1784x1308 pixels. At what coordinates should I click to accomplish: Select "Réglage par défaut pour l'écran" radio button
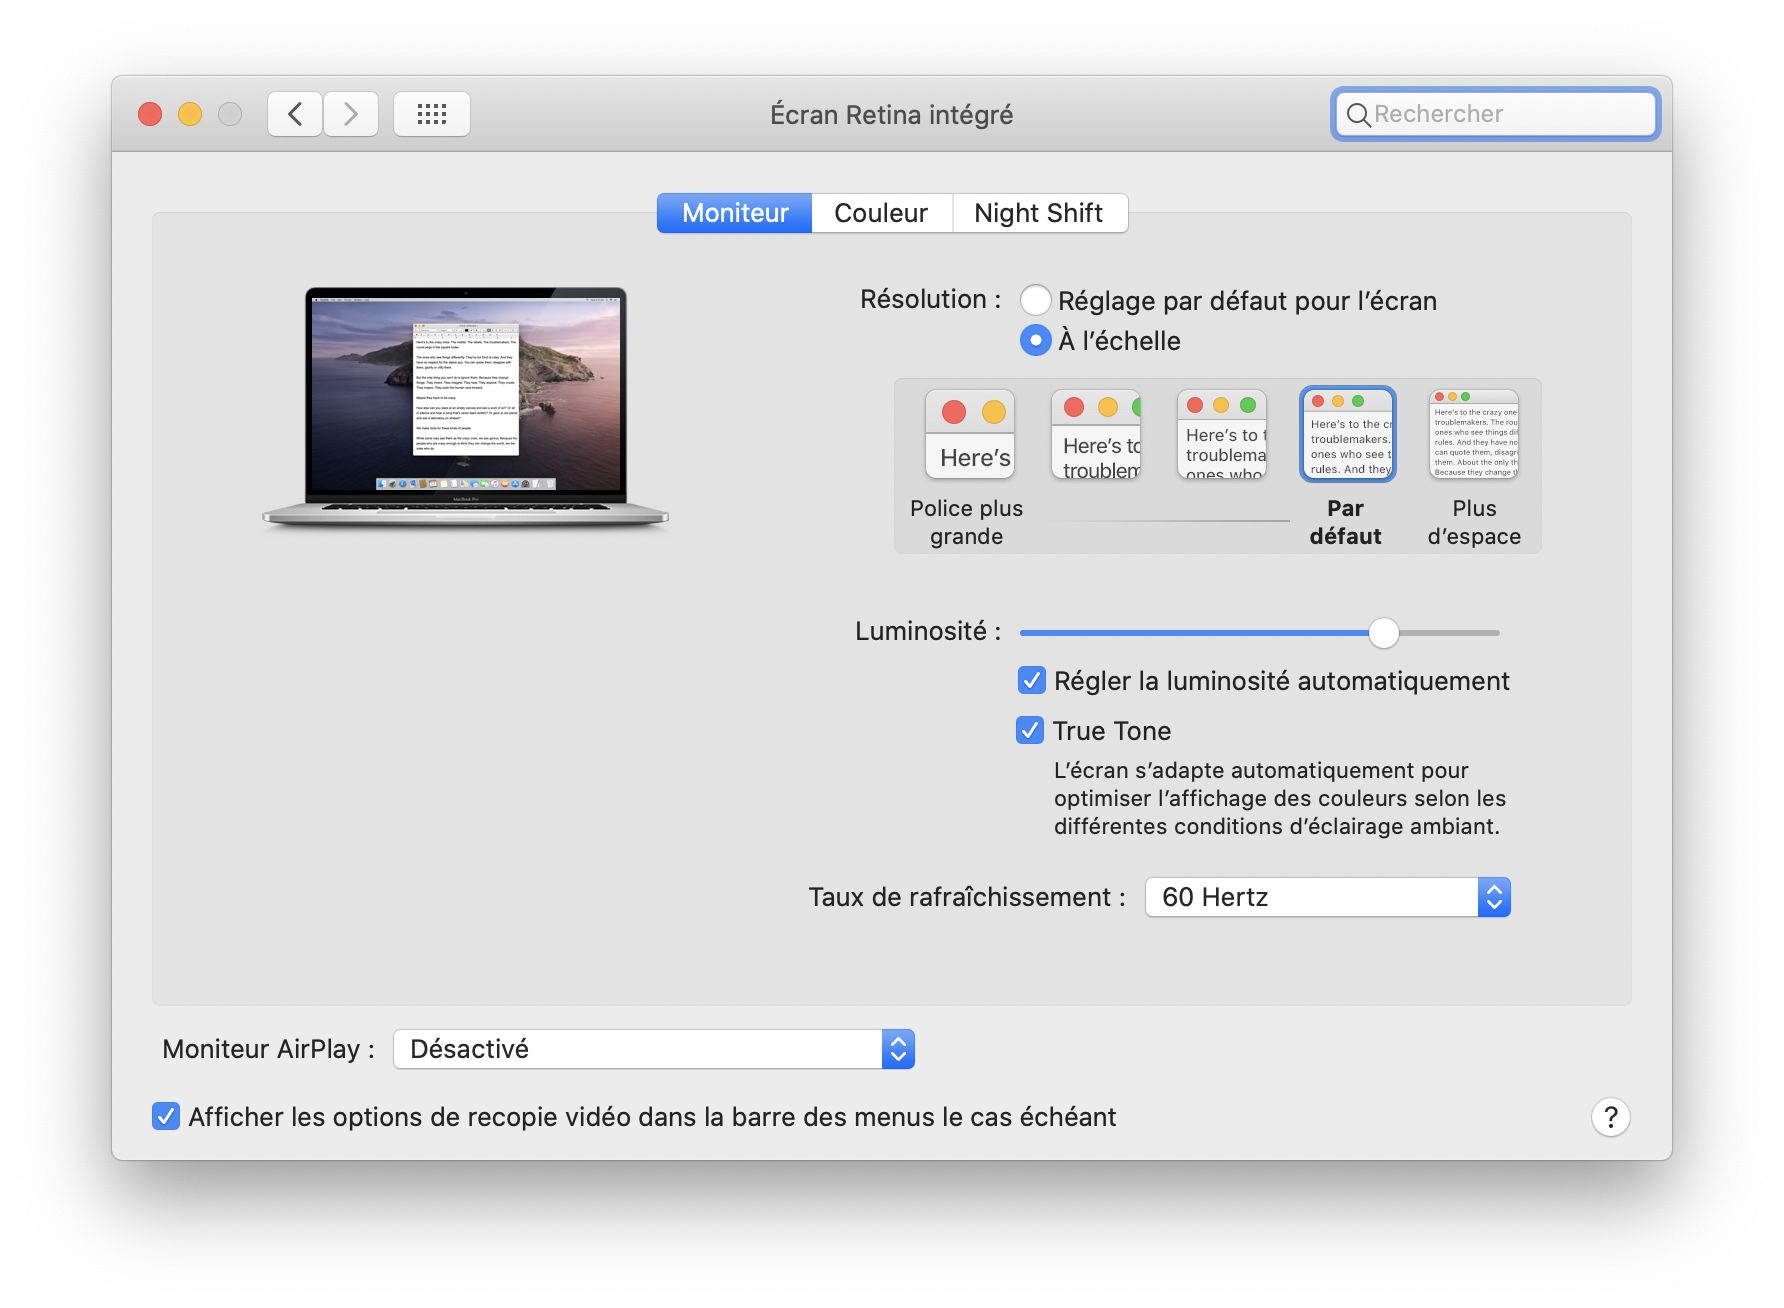[x=1036, y=300]
